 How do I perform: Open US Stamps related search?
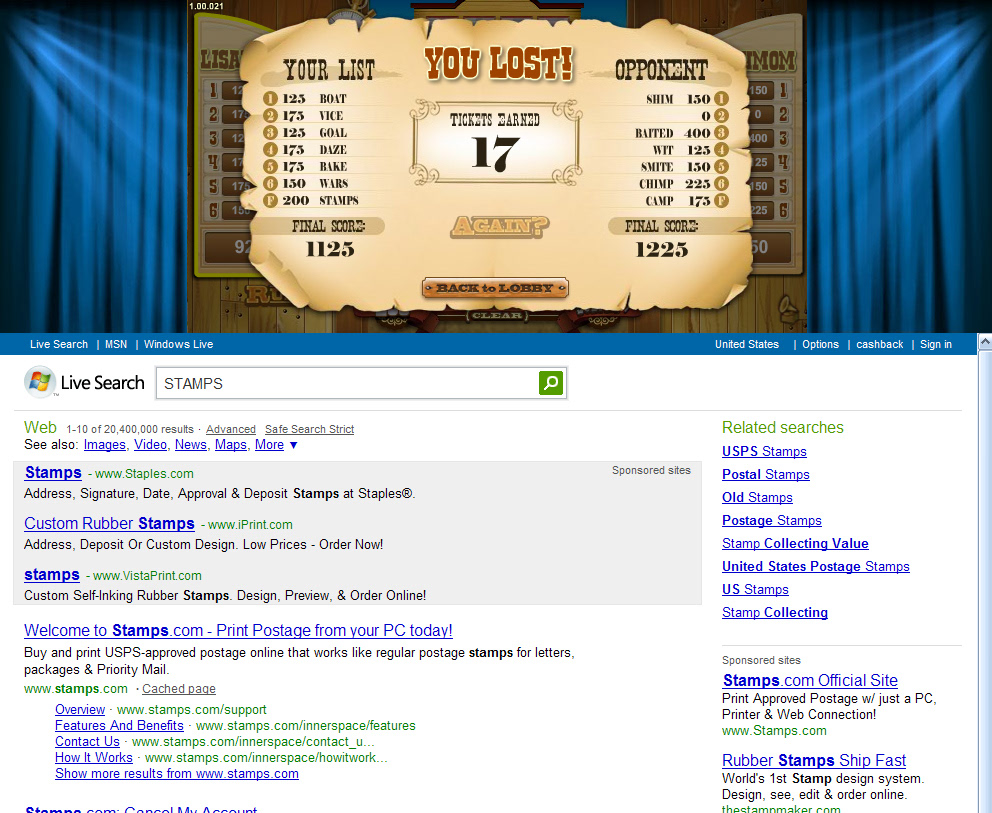tap(755, 589)
